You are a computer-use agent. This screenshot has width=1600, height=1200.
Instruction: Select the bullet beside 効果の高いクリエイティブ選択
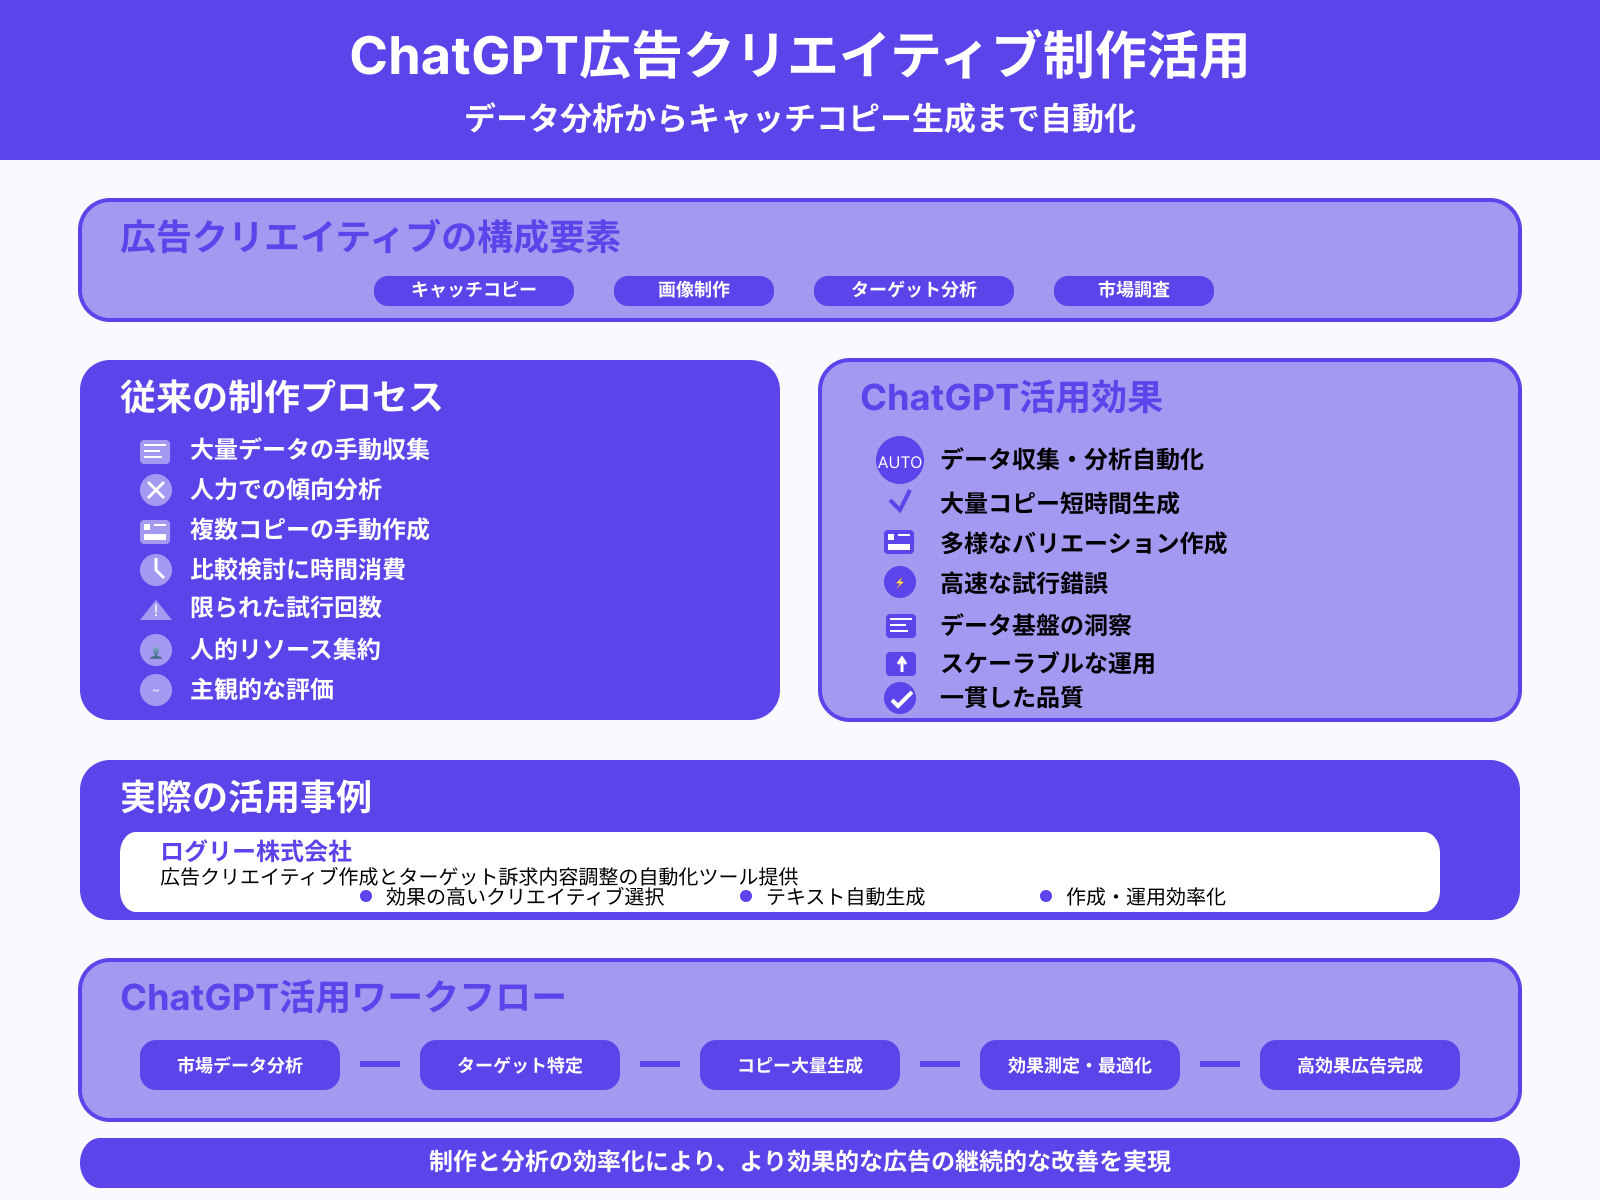coord(366,897)
